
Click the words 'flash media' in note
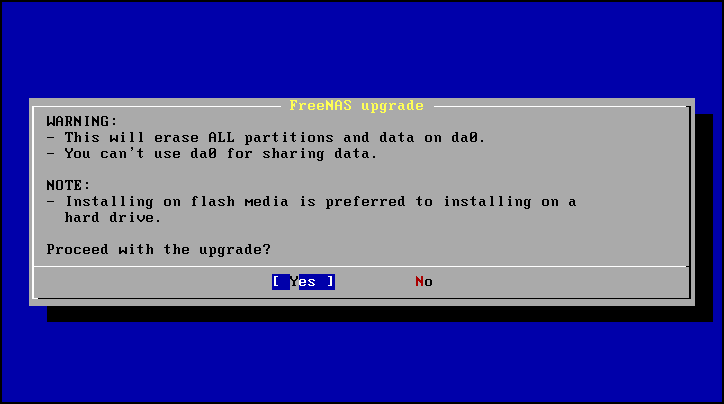[x=240, y=202]
